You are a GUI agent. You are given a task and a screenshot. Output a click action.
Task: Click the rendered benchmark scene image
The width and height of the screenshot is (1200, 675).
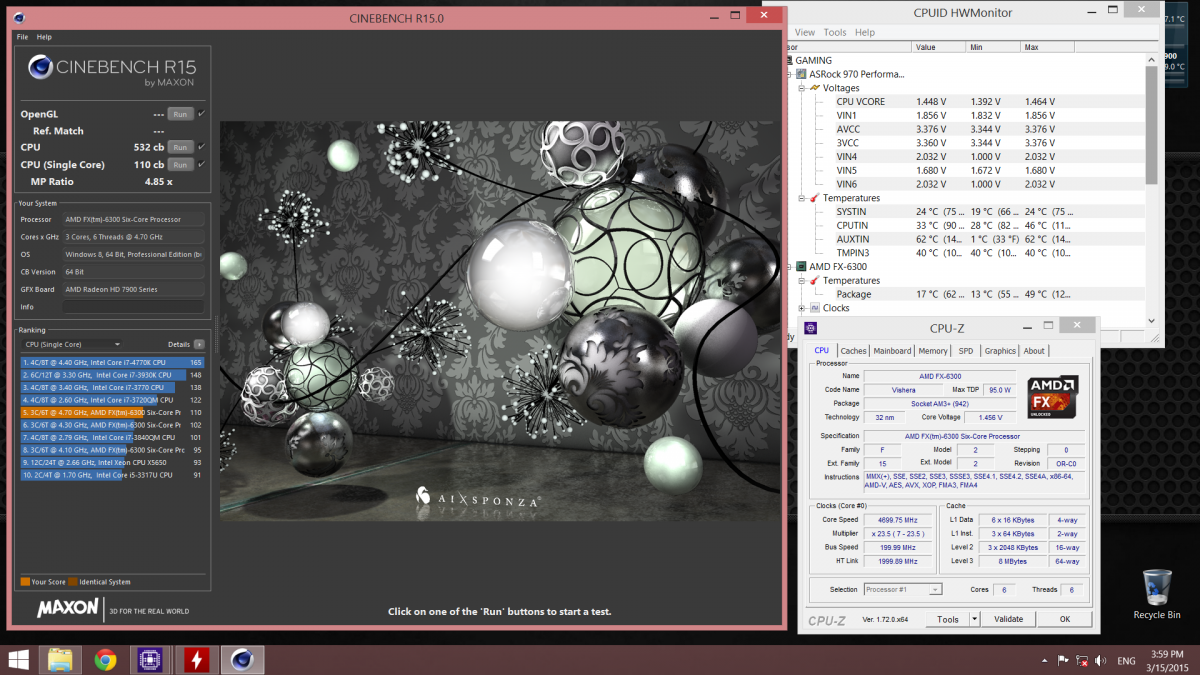tap(500, 321)
